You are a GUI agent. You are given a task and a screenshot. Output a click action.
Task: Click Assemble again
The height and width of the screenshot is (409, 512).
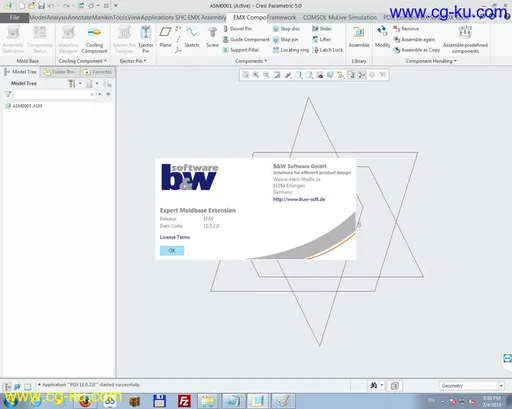(x=414, y=39)
